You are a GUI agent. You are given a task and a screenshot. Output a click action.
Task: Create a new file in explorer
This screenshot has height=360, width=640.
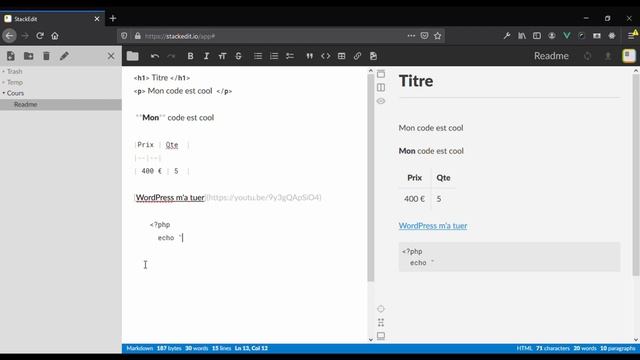11,56
